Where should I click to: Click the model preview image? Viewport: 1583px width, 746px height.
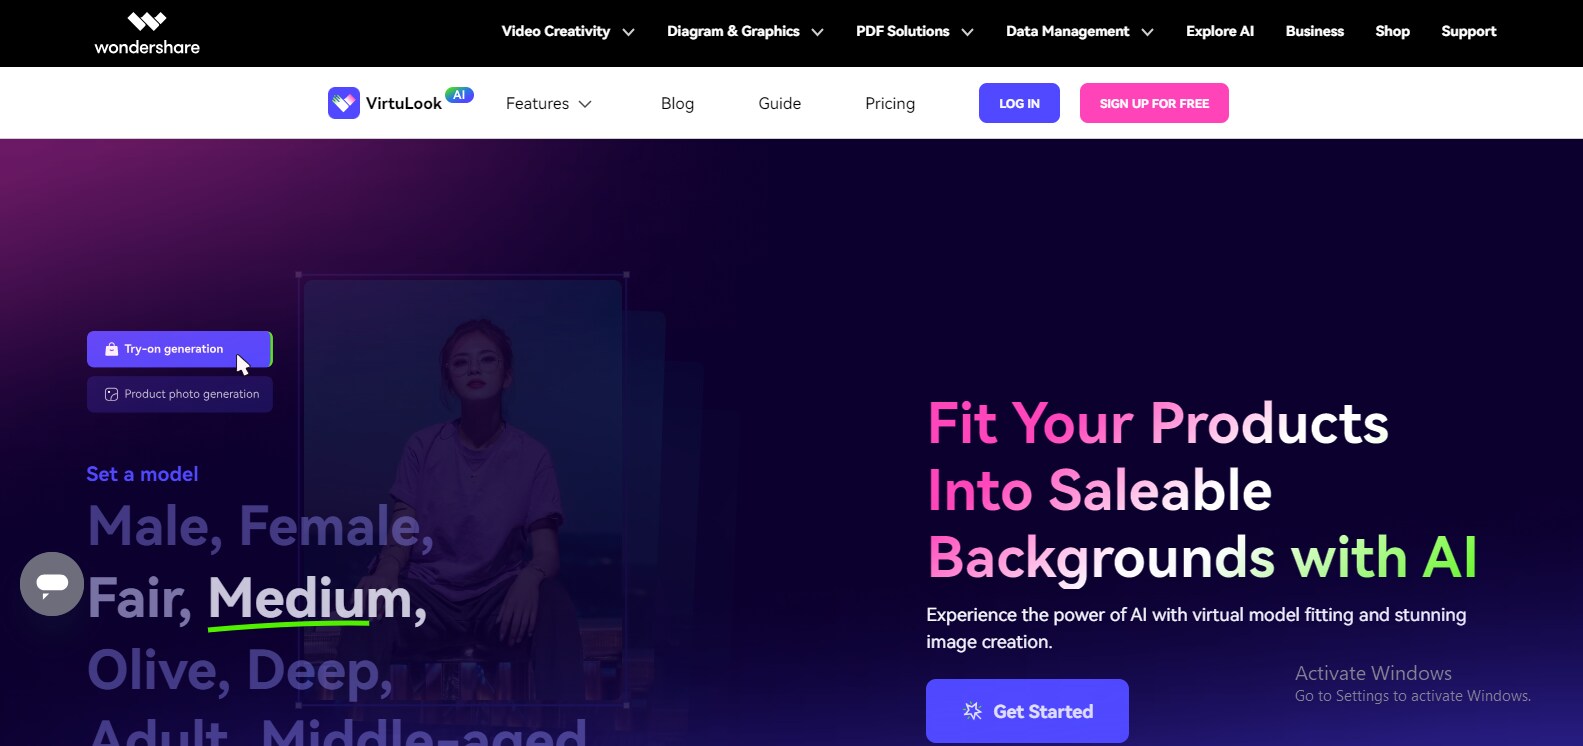[463, 490]
